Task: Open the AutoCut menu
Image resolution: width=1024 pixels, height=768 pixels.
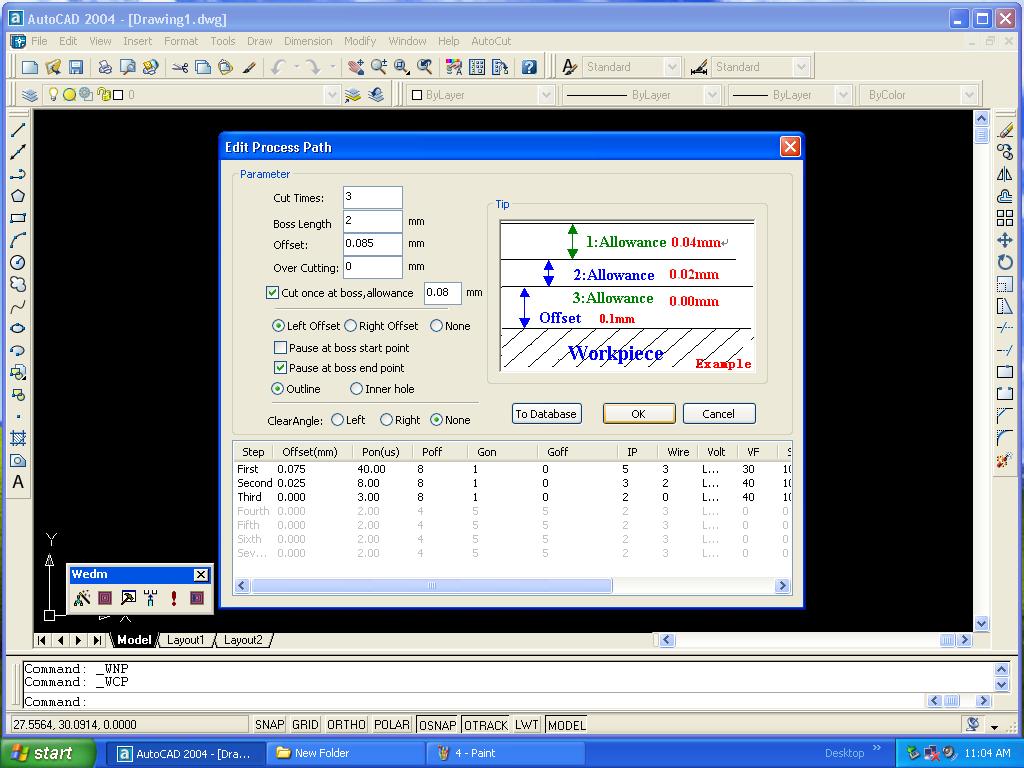Action: [x=491, y=41]
